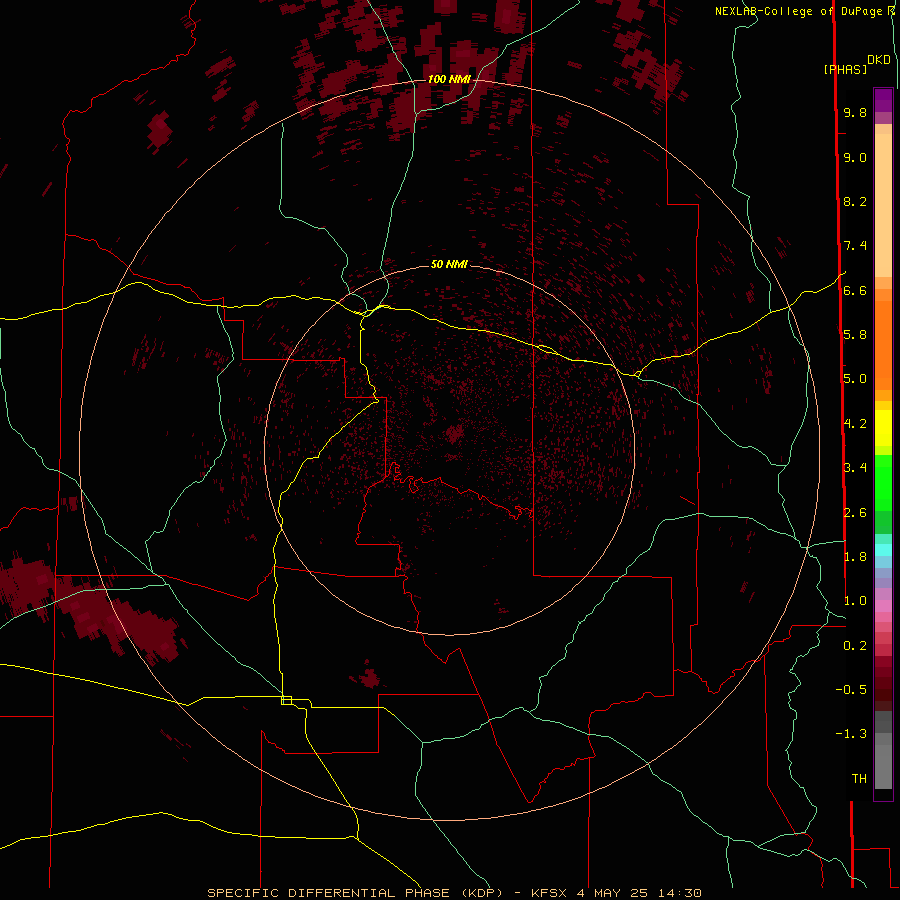Pick the pink band of the color bar
The image size is (900, 900).
coord(883,606)
